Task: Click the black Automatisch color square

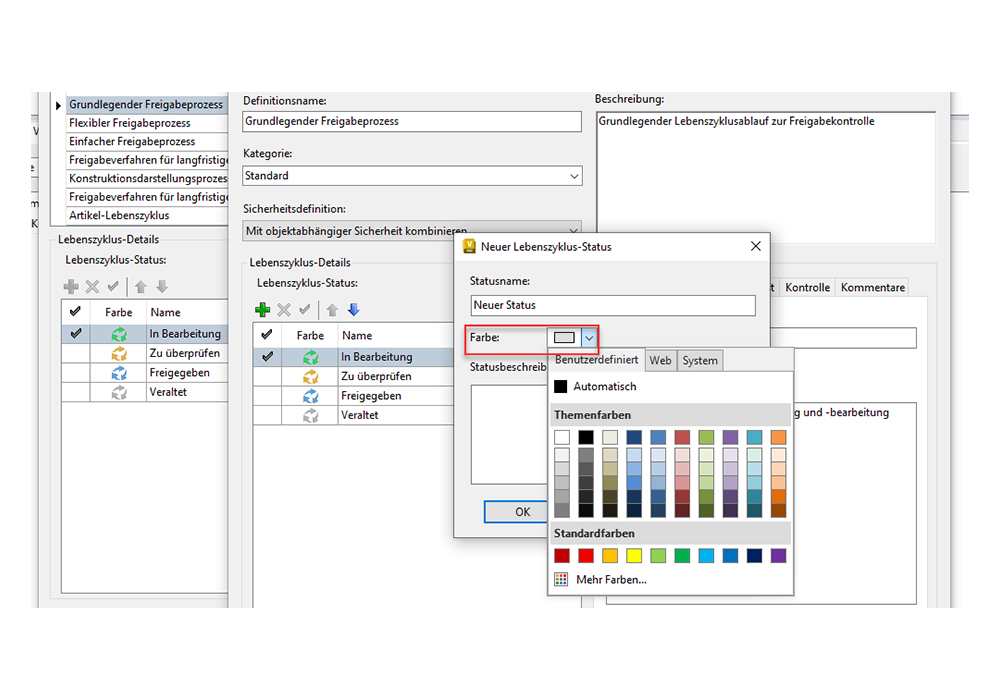Action: tap(561, 386)
